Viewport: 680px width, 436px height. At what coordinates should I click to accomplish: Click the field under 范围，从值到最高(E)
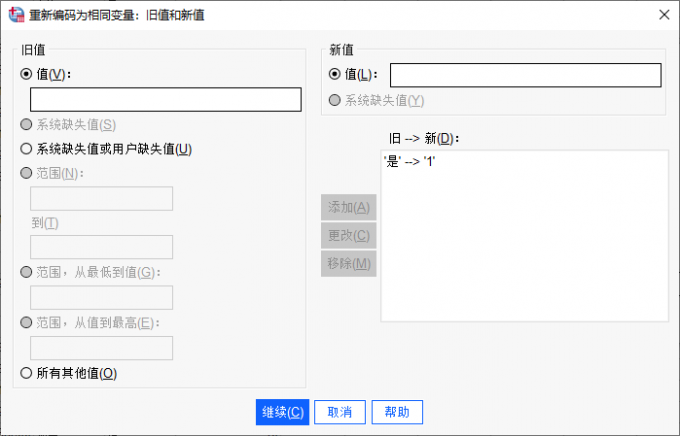coord(101,348)
